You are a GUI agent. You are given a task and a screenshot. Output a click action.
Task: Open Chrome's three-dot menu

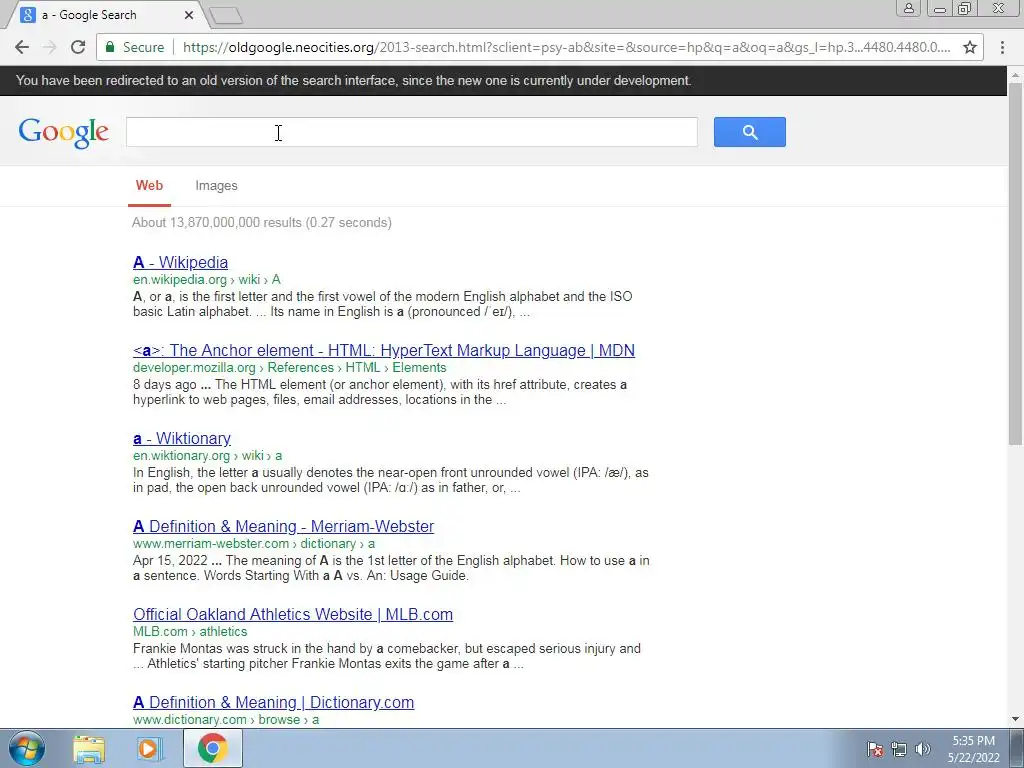click(1002, 47)
